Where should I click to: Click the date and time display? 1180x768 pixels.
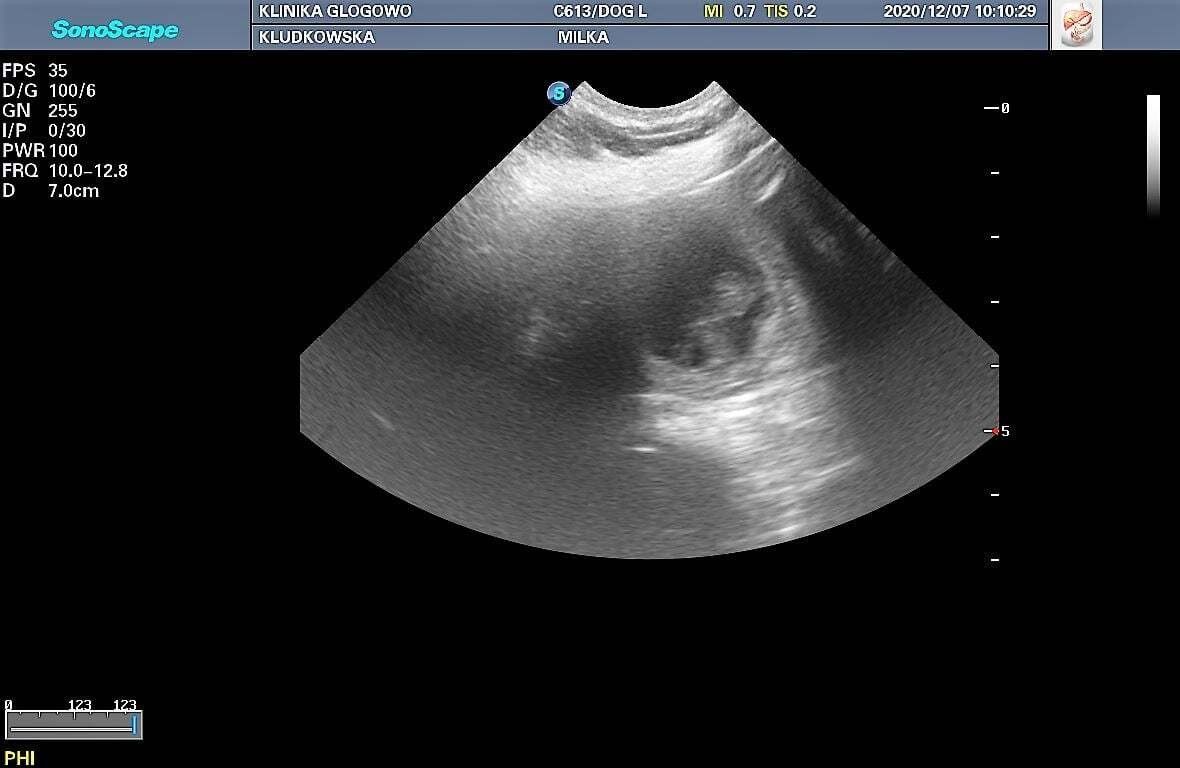959,12
